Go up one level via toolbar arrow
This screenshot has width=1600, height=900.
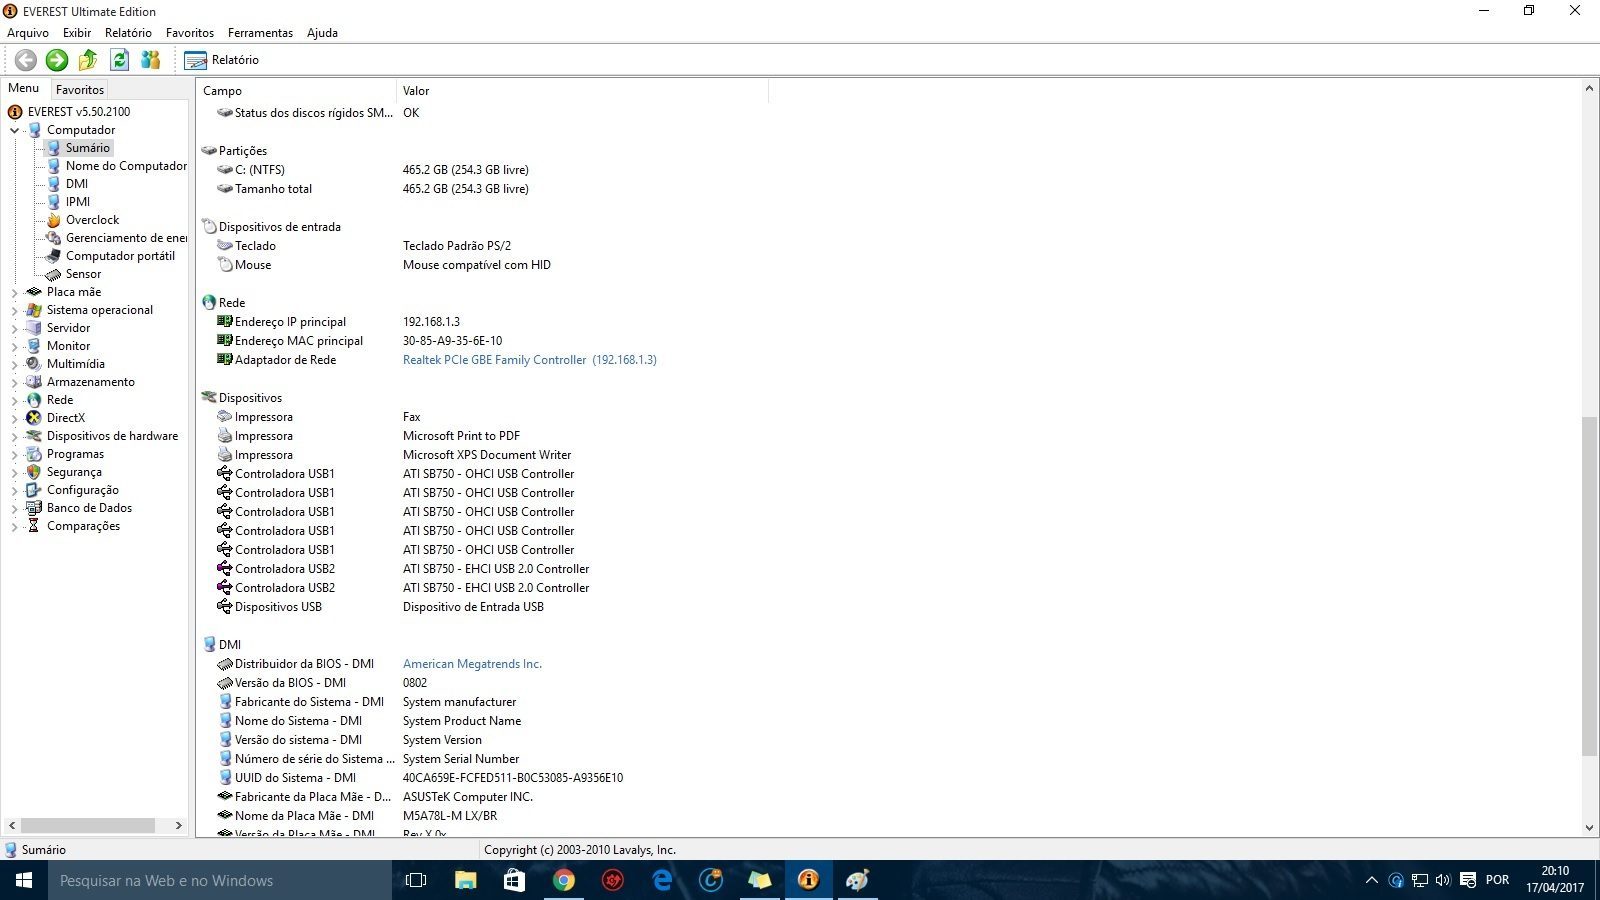(88, 60)
